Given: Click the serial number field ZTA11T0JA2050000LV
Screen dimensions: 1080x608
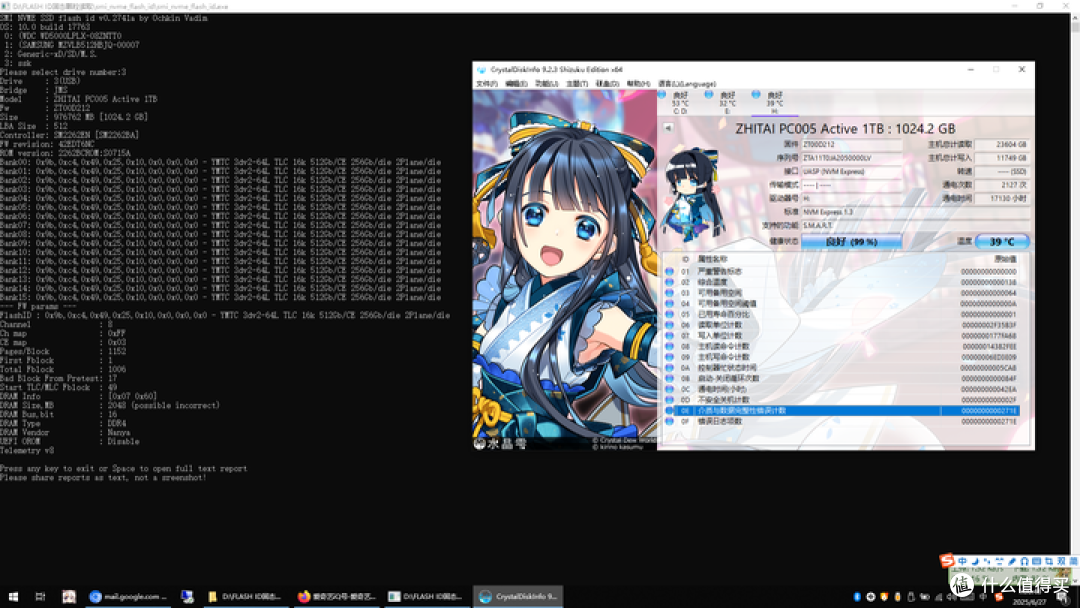Looking at the screenshot, I should [851, 158].
